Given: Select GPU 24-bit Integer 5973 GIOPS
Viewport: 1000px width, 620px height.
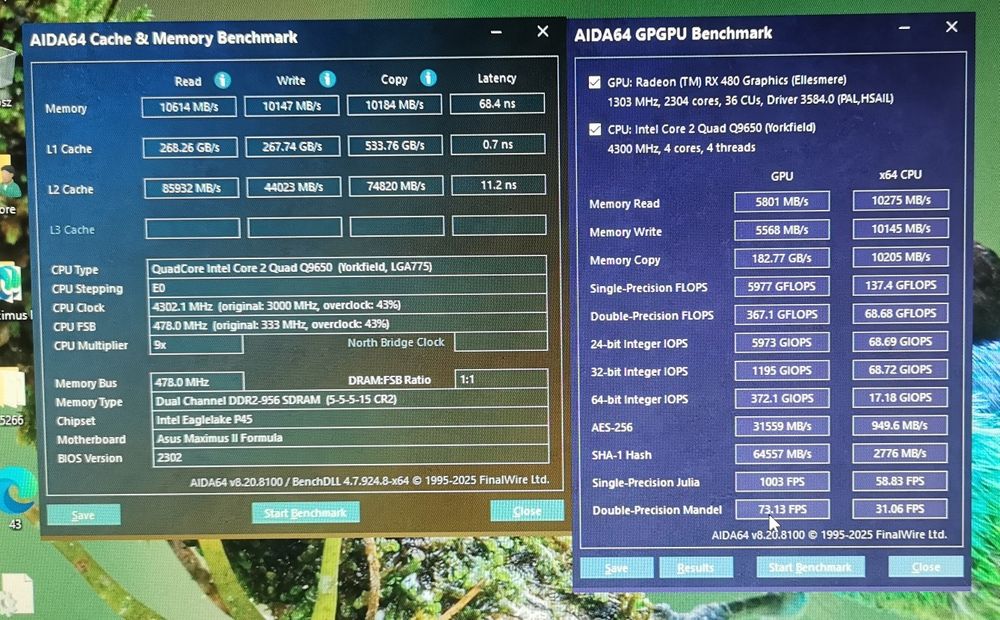Looking at the screenshot, I should (x=782, y=342).
